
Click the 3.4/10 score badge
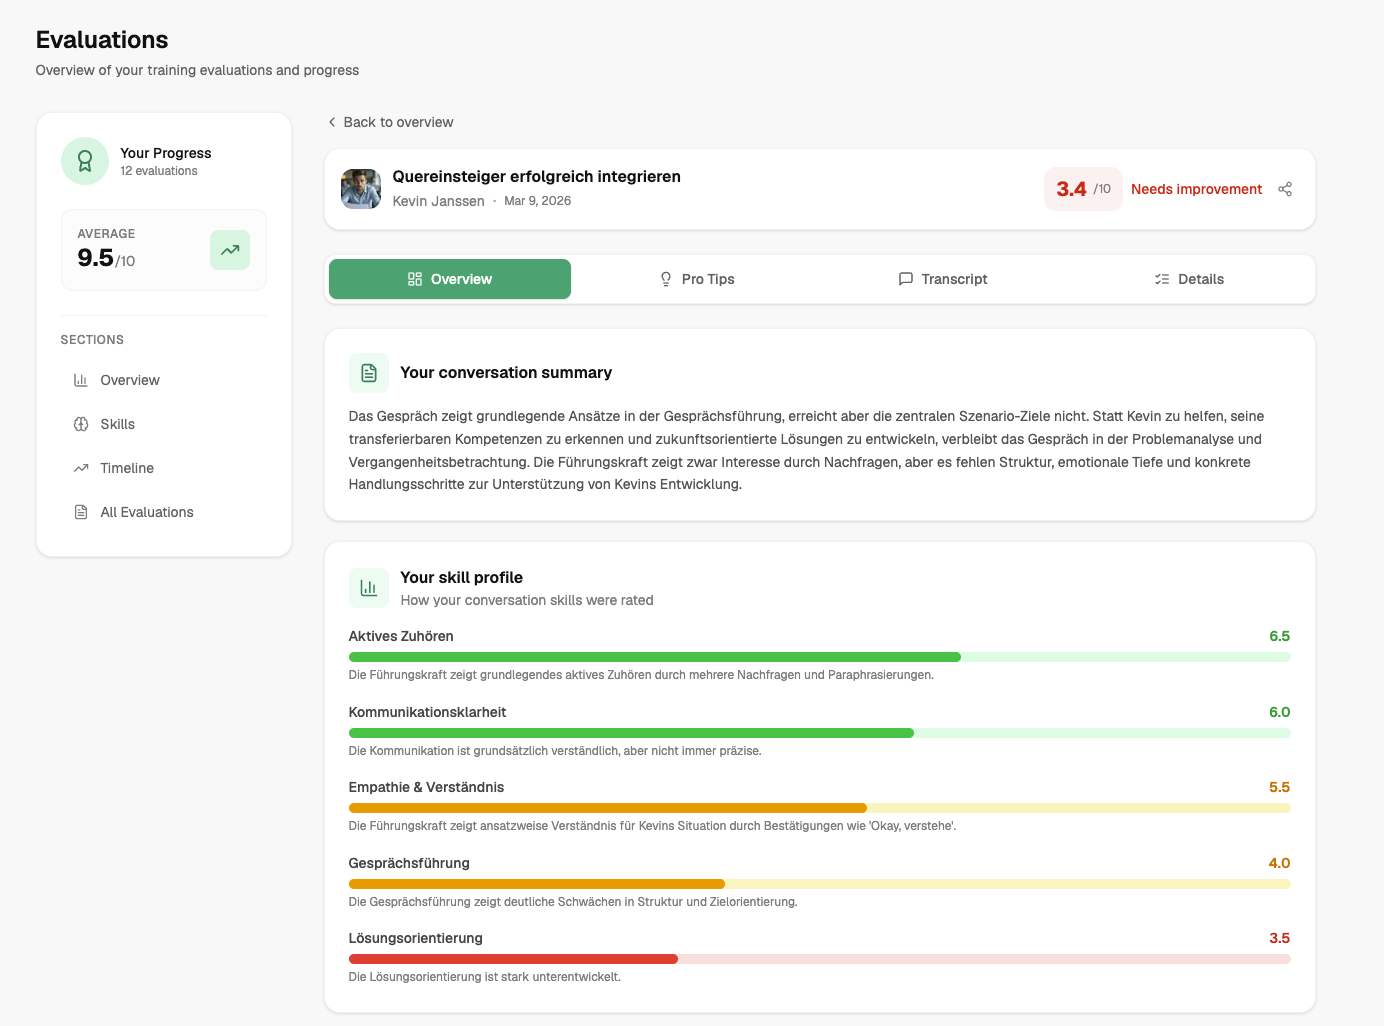tap(1083, 189)
